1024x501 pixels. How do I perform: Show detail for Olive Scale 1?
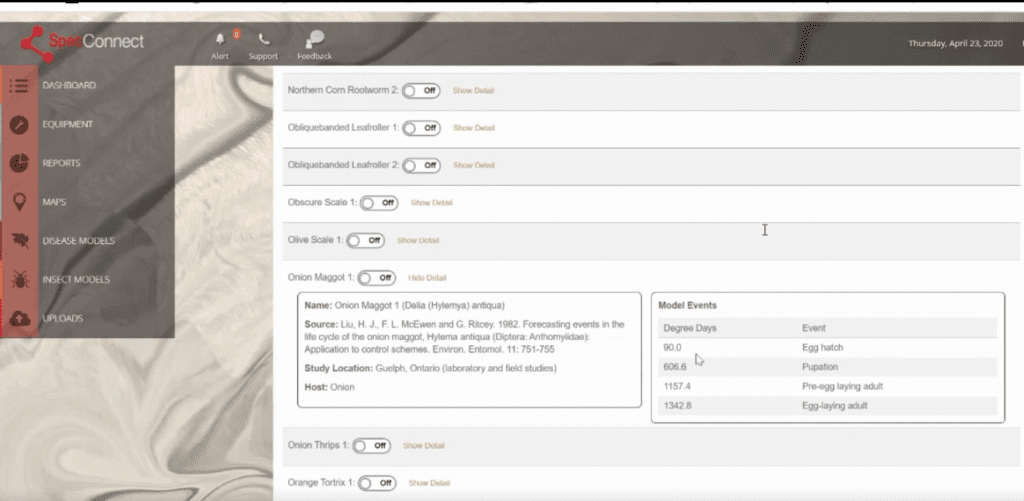tap(418, 240)
